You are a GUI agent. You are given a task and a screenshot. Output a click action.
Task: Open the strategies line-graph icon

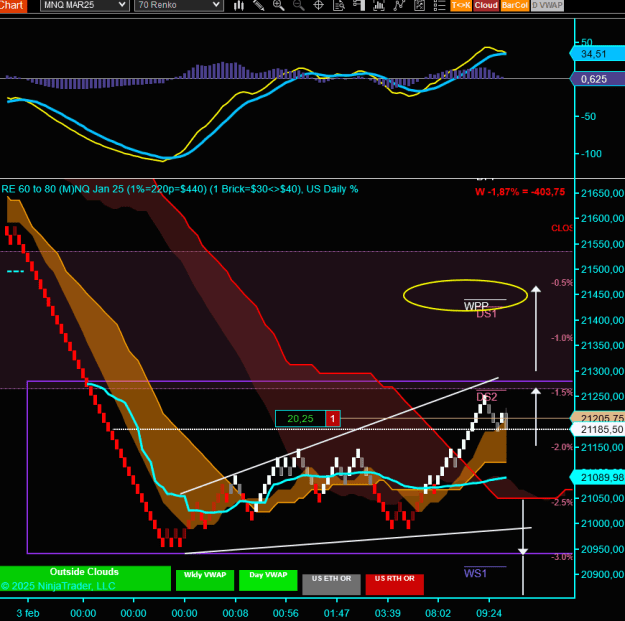[x=399, y=5]
